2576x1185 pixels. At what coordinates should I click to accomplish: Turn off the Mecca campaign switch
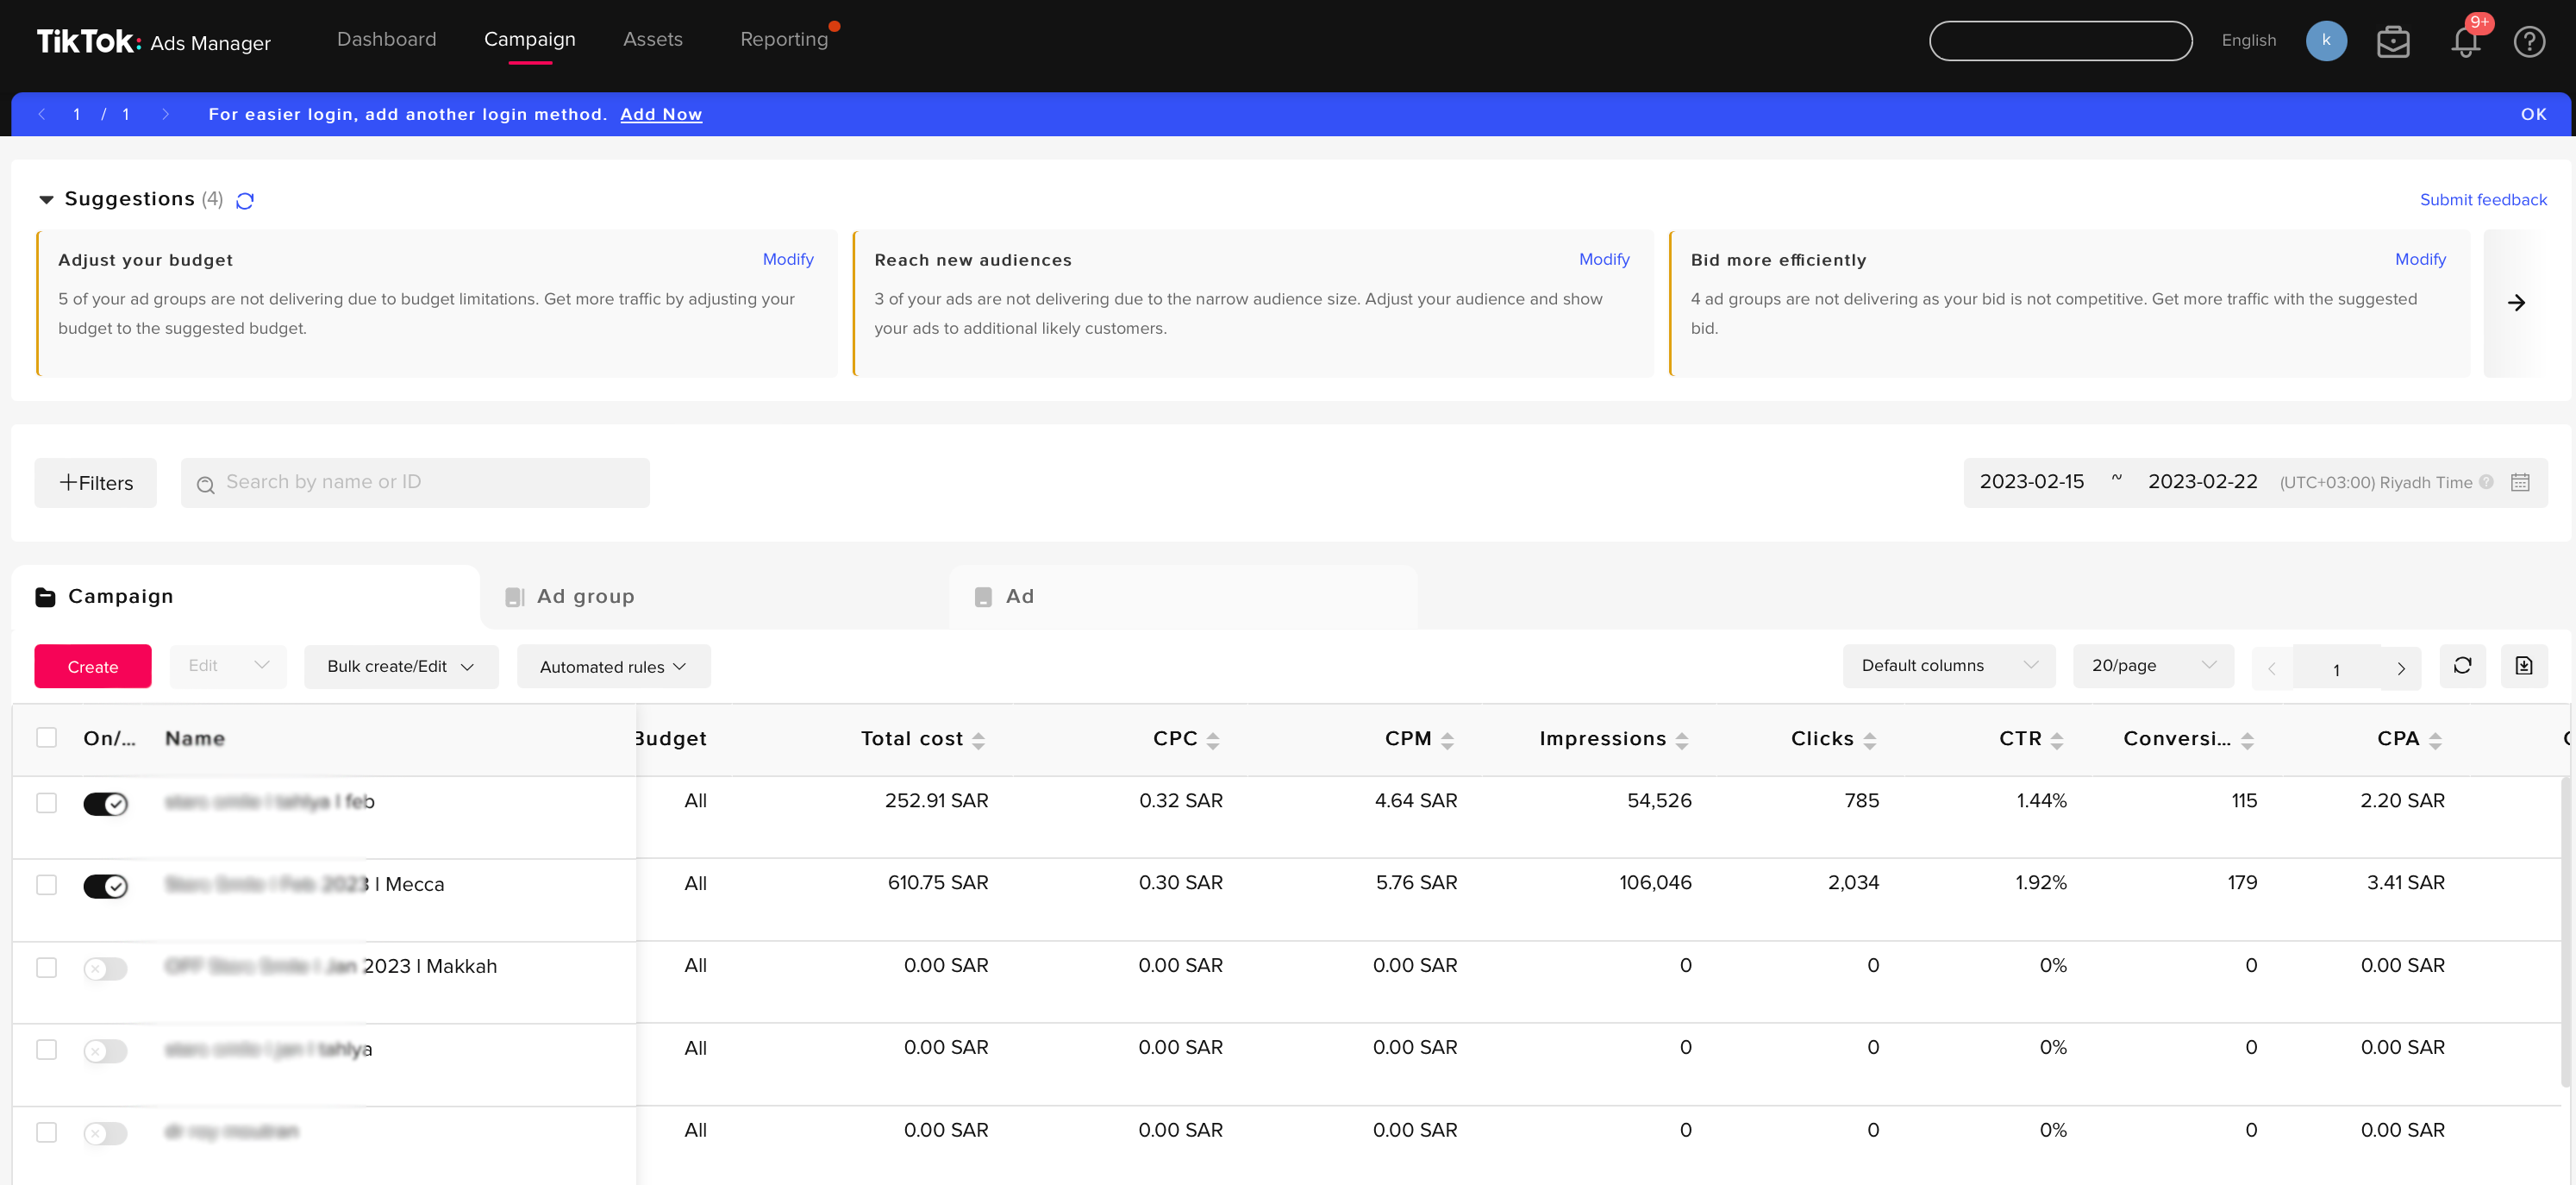coord(105,886)
